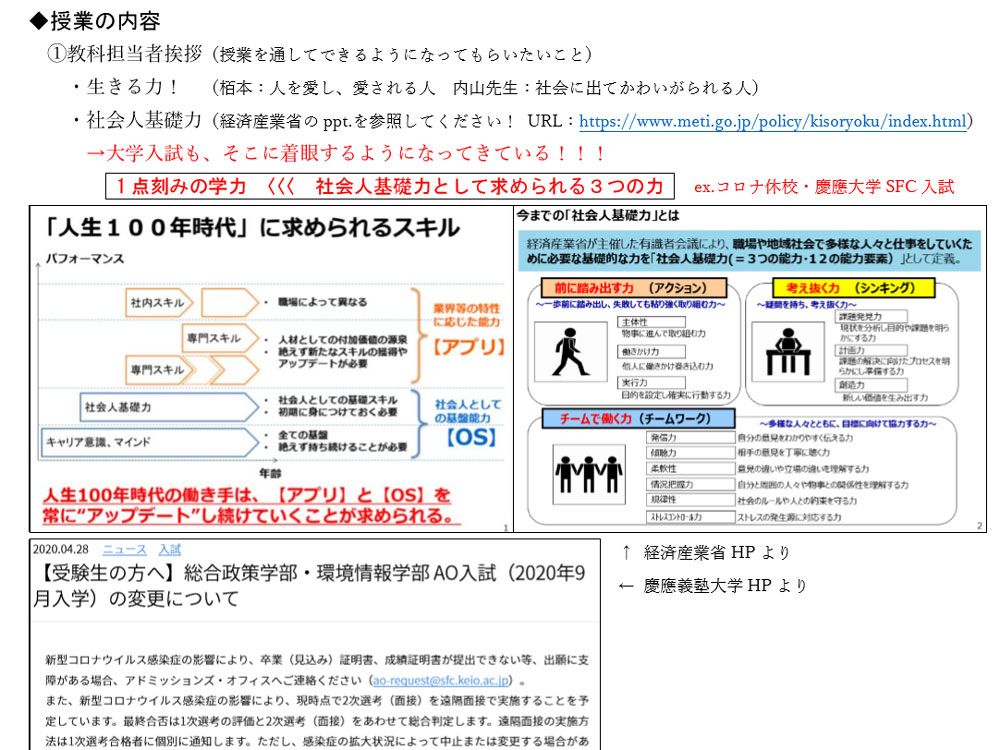Click the 働きかけ力 box
Image resolution: width=1000 pixels, height=750 pixels.
(x=651, y=351)
